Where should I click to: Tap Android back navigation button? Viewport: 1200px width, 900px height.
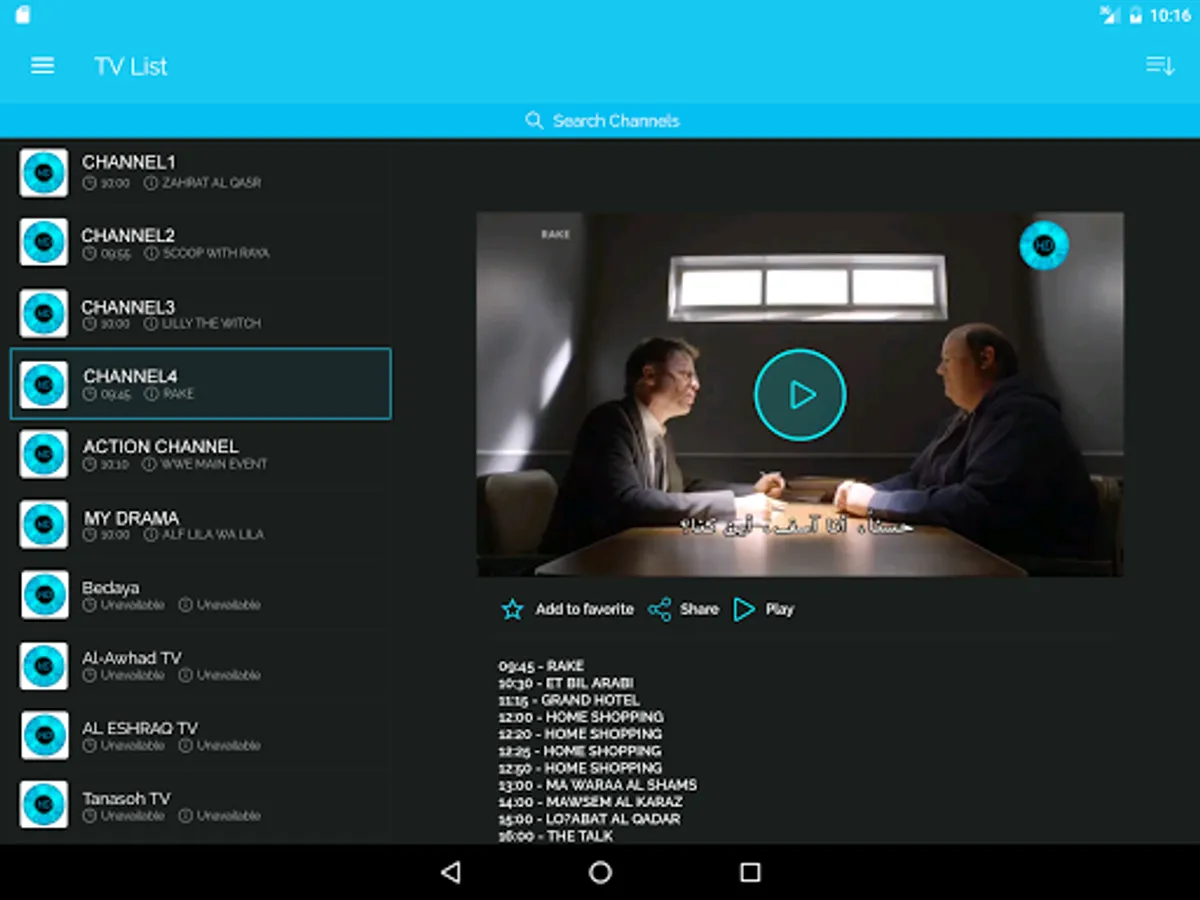450,872
